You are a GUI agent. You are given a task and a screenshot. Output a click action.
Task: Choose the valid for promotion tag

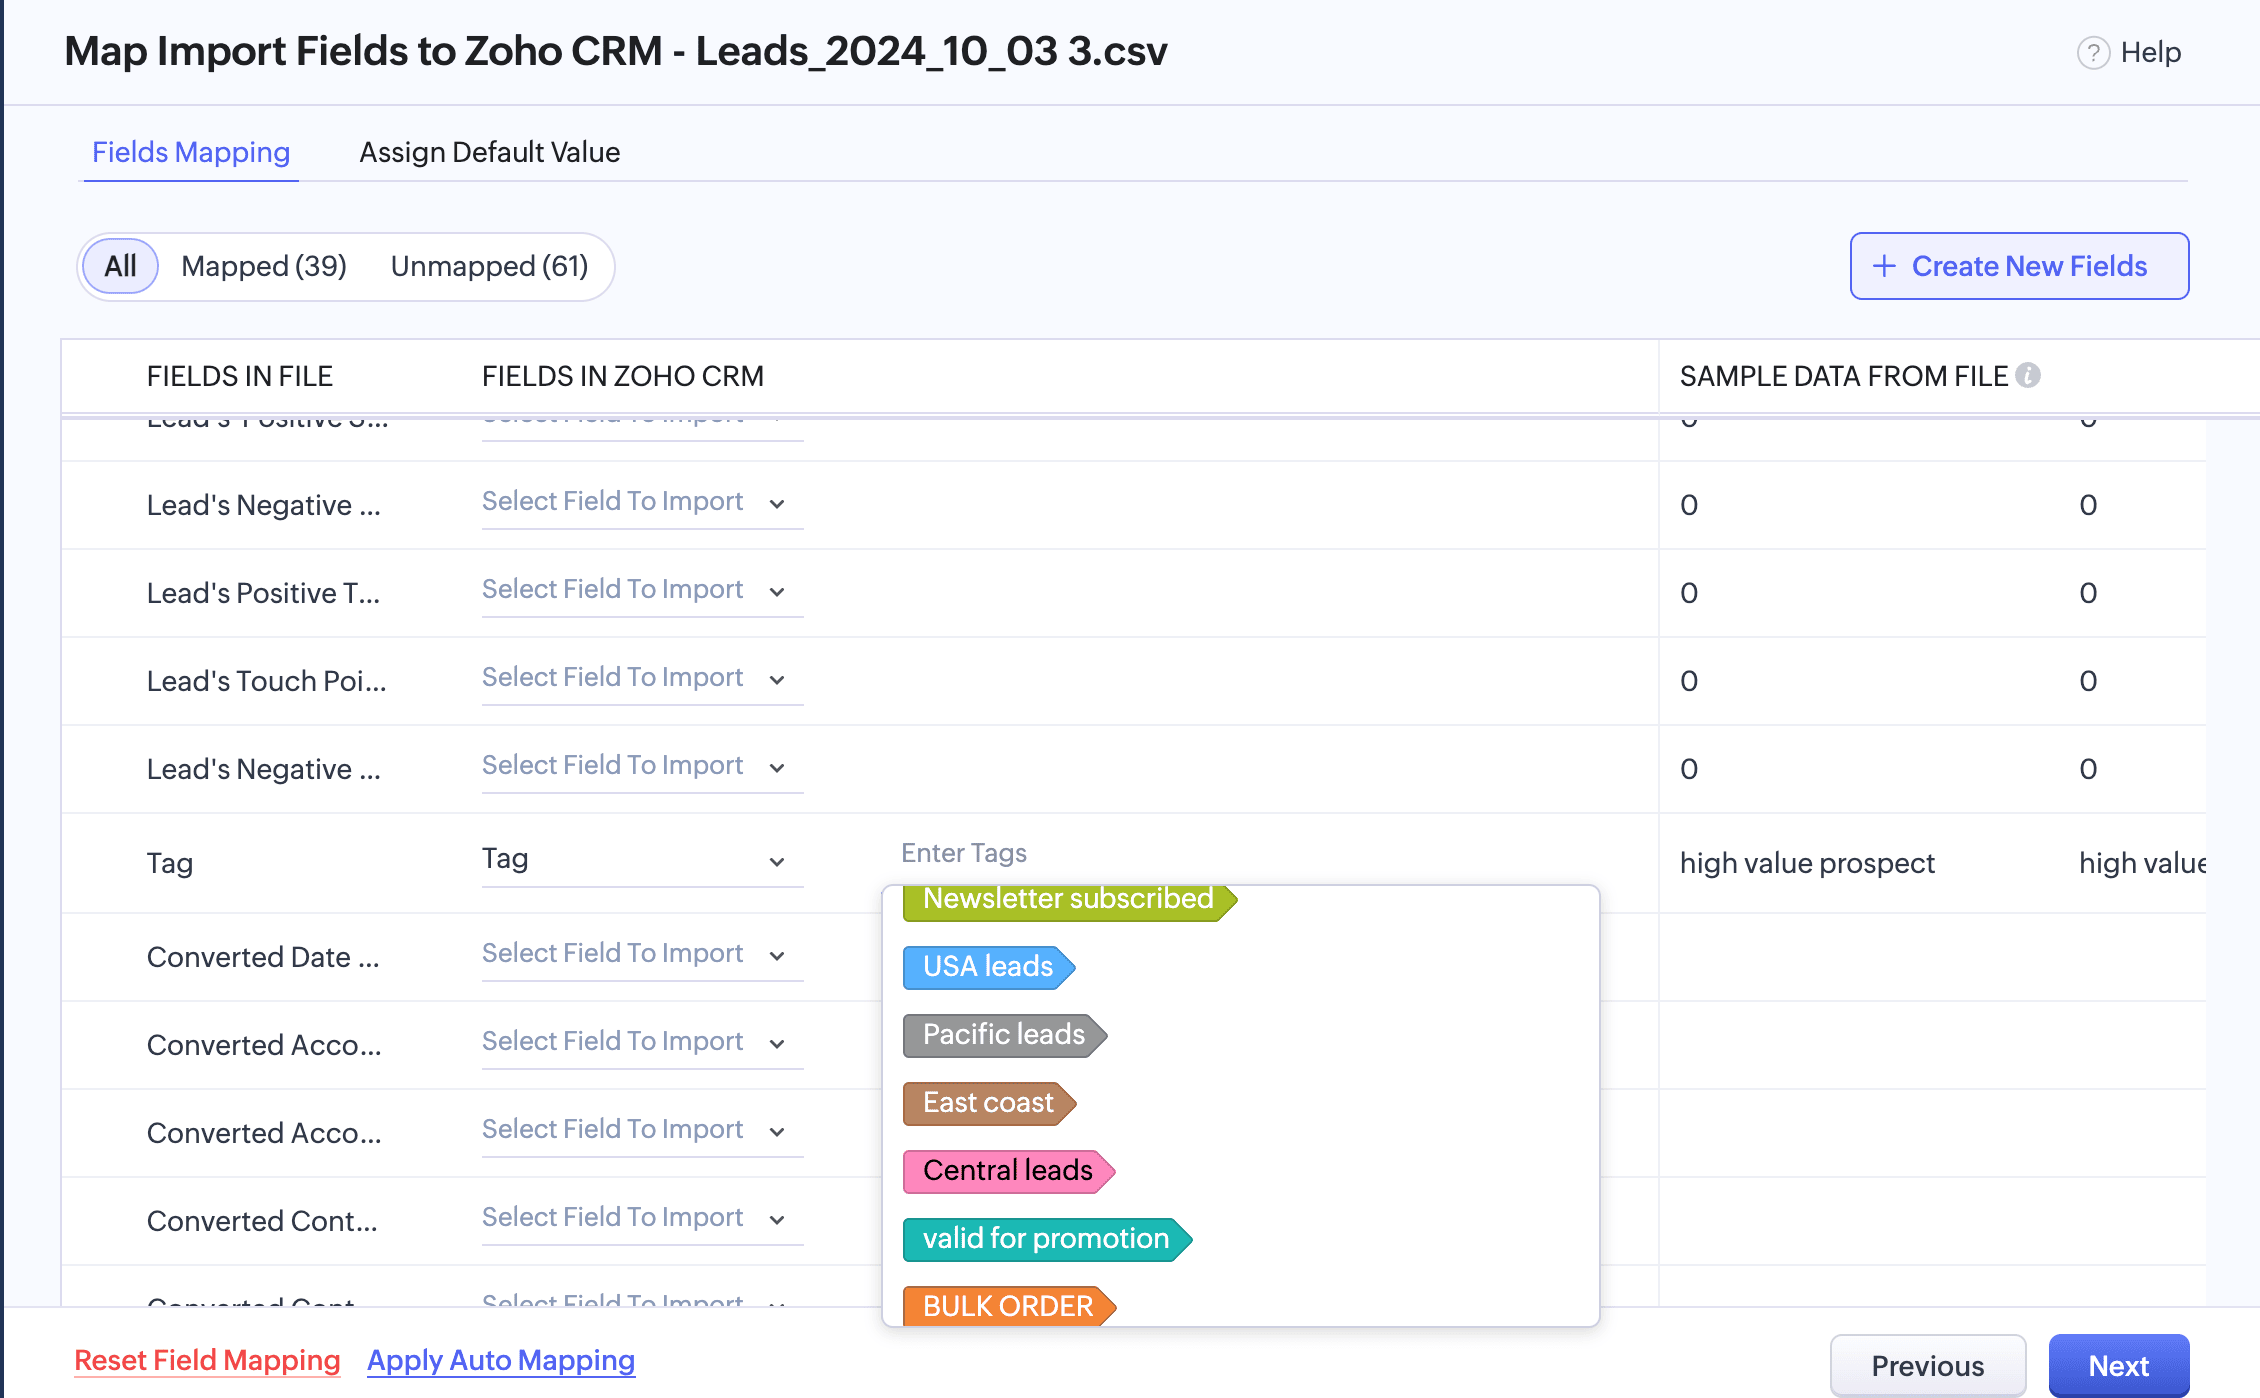click(x=1045, y=1239)
